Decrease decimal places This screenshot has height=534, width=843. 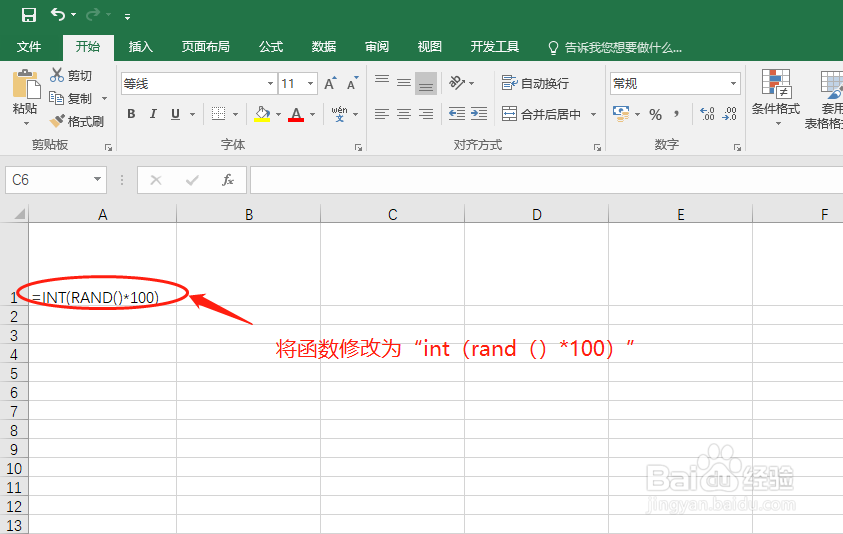coord(730,114)
